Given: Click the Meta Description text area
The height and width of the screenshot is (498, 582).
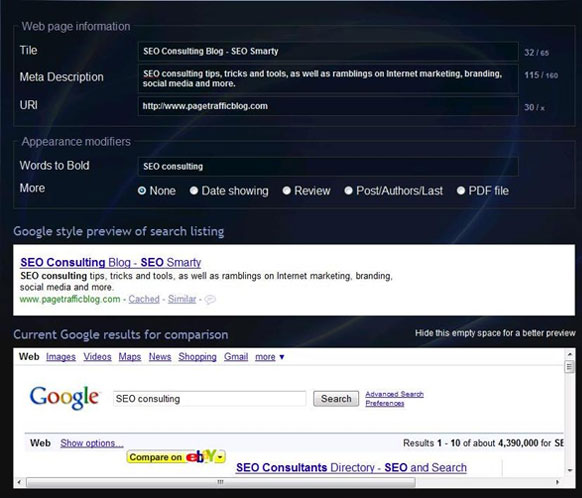Looking at the screenshot, I should (x=328, y=78).
